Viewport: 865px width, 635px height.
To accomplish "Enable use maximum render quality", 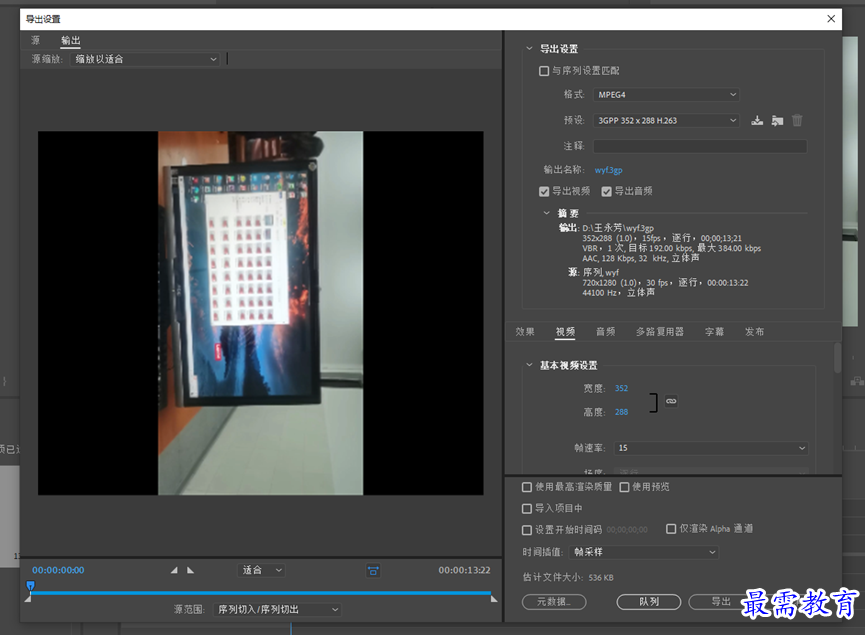I will click(x=527, y=487).
